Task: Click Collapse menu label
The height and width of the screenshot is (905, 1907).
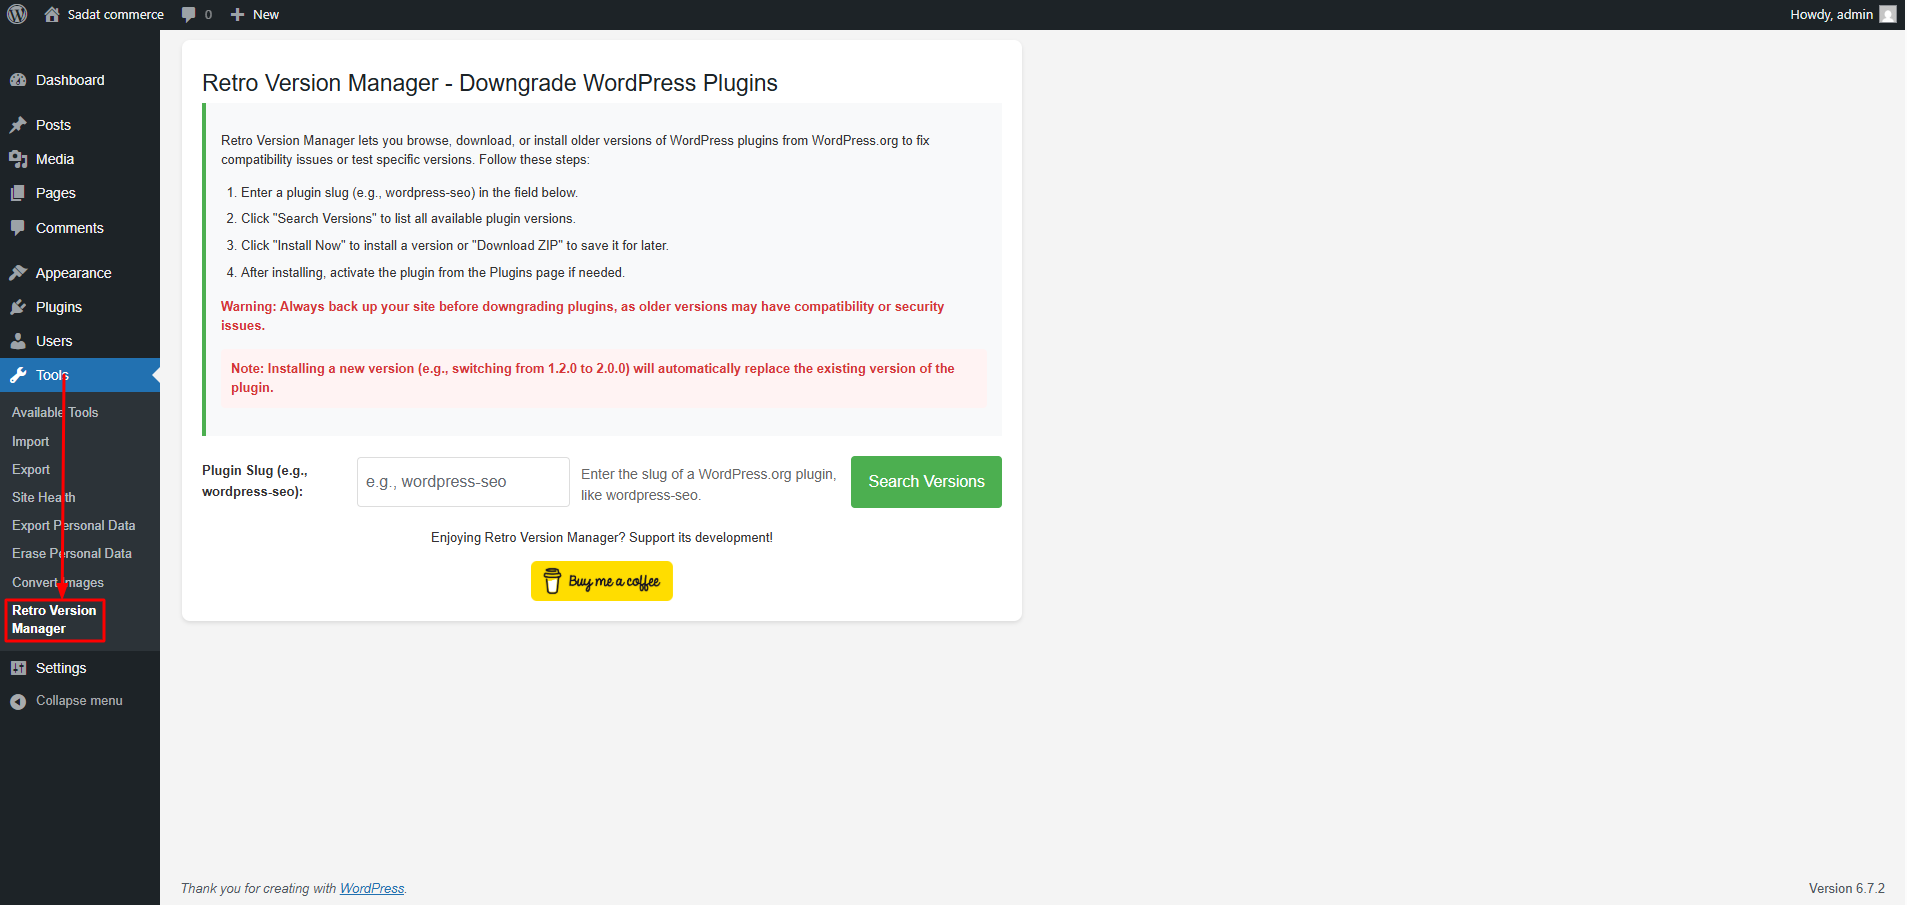Action: coord(79,701)
